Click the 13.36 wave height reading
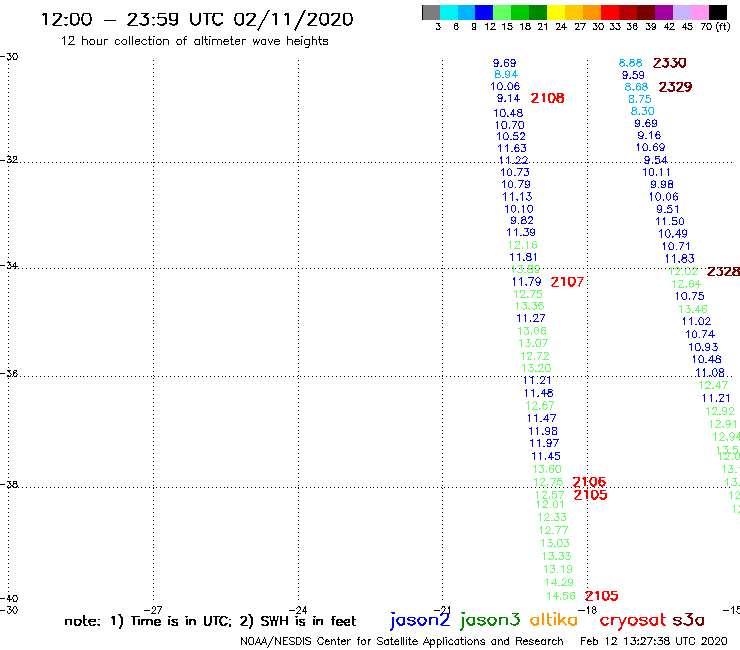This screenshot has height=650, width=740. (530, 306)
